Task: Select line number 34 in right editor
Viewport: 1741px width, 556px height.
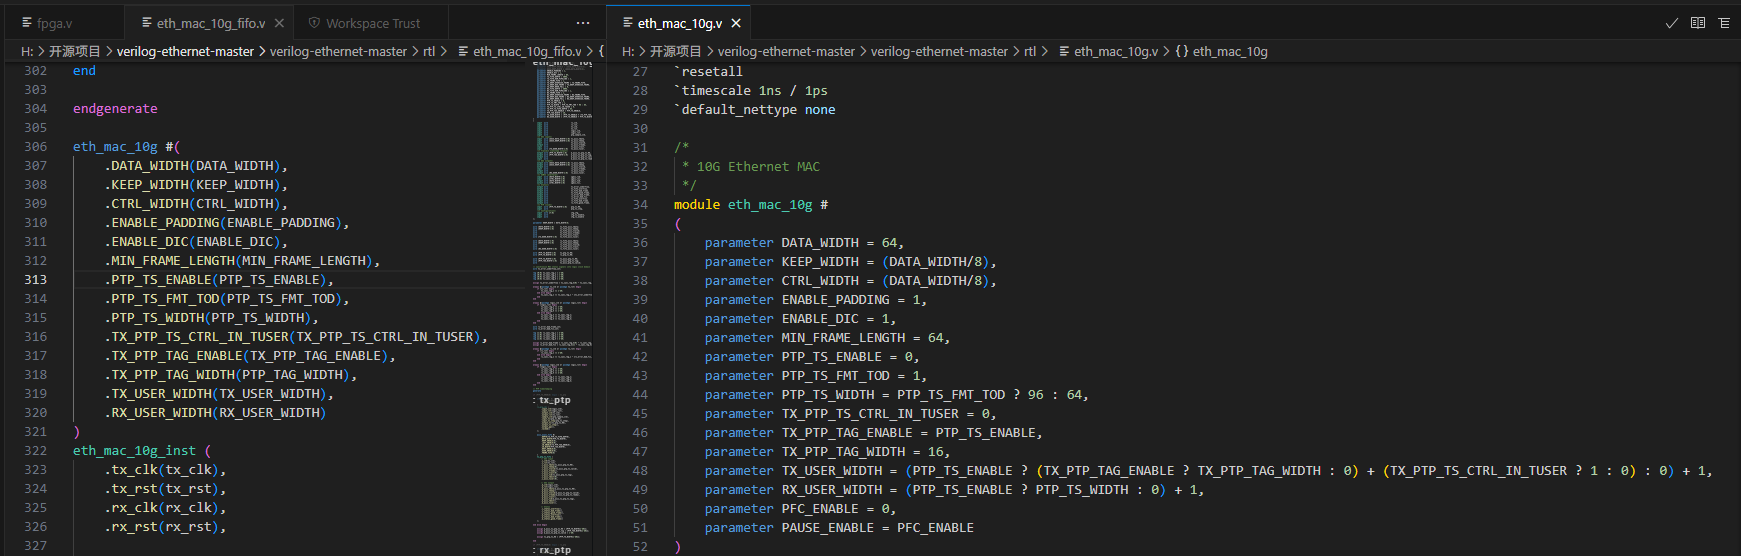Action: tap(640, 205)
